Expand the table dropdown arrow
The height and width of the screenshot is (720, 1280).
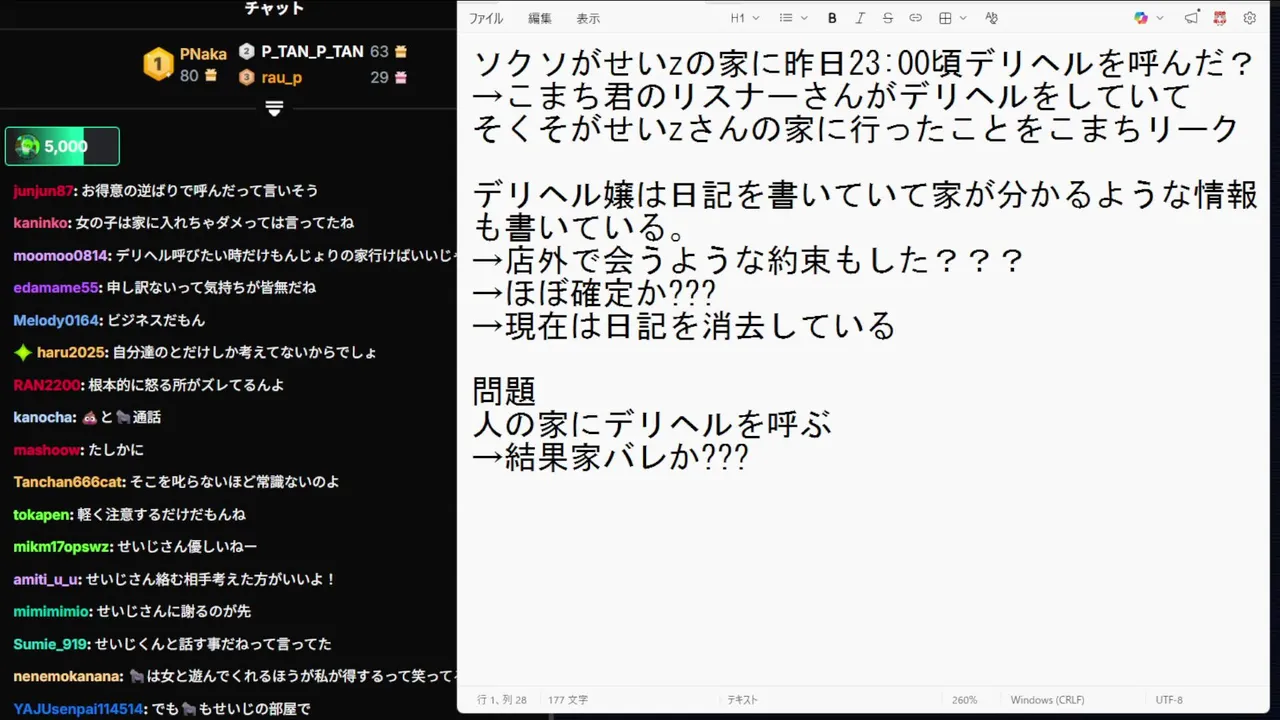tap(963, 18)
